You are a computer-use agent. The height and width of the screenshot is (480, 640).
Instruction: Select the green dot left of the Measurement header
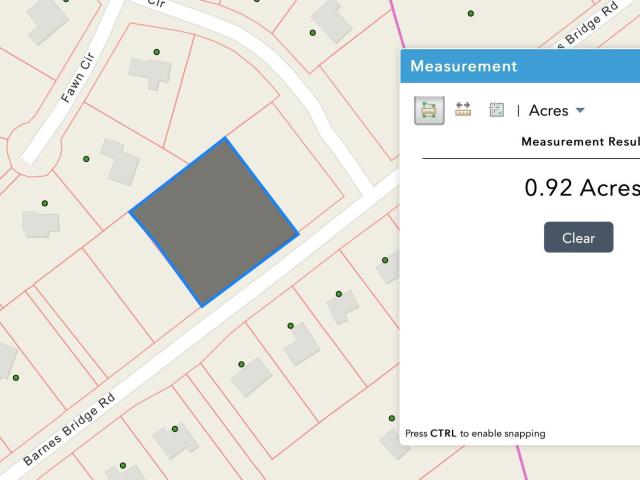point(313,33)
